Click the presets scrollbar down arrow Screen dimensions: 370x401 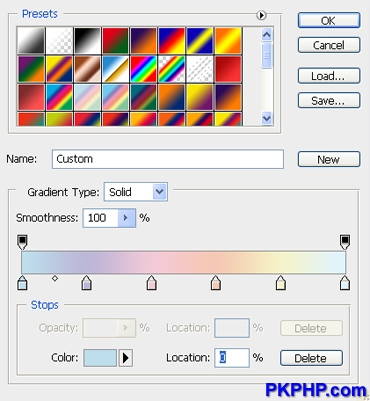(267, 118)
